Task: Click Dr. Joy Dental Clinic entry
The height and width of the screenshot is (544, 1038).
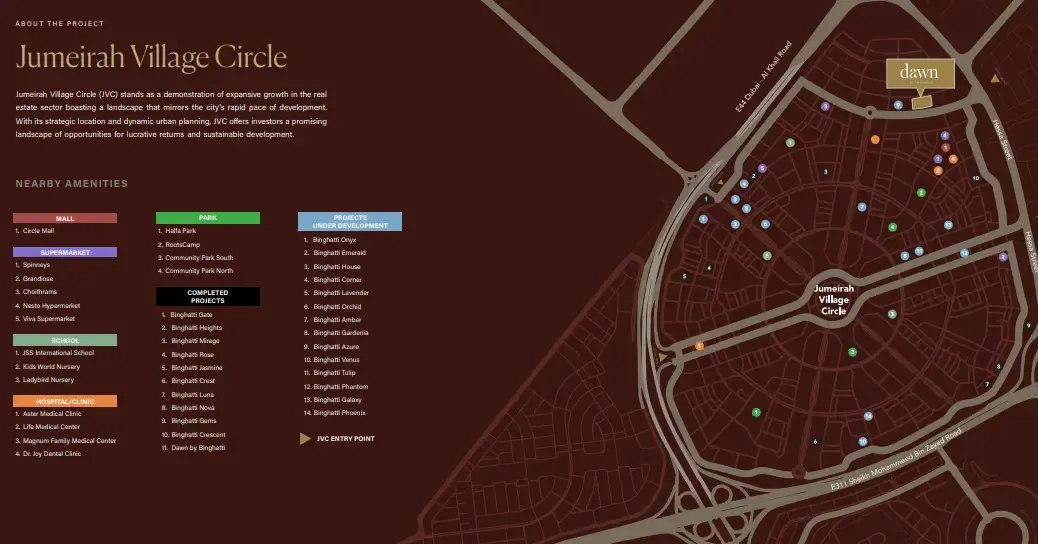Action: 48,454
